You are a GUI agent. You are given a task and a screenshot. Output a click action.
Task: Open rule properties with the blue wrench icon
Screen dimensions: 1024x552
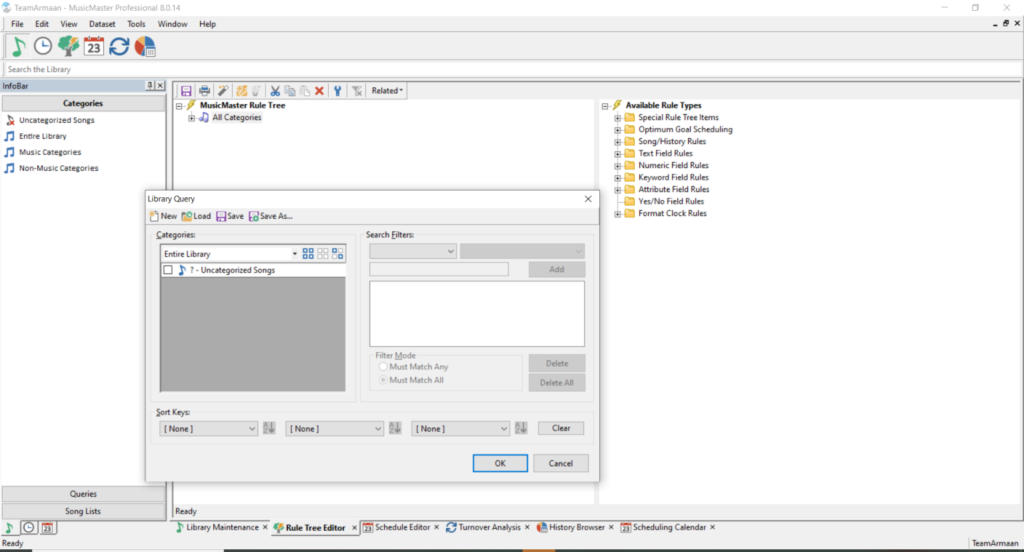point(338,91)
